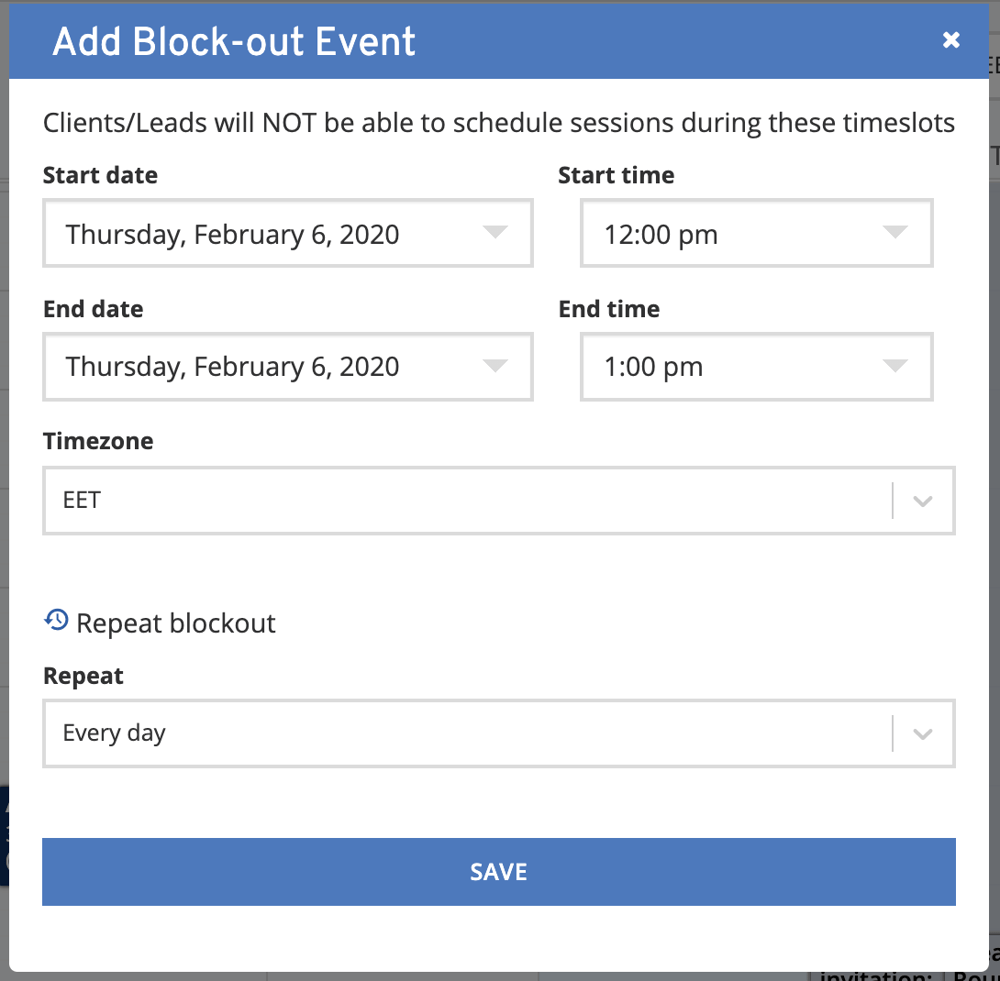Click the Start date dropdown arrow
Image resolution: width=1000 pixels, height=981 pixels.
[495, 233]
